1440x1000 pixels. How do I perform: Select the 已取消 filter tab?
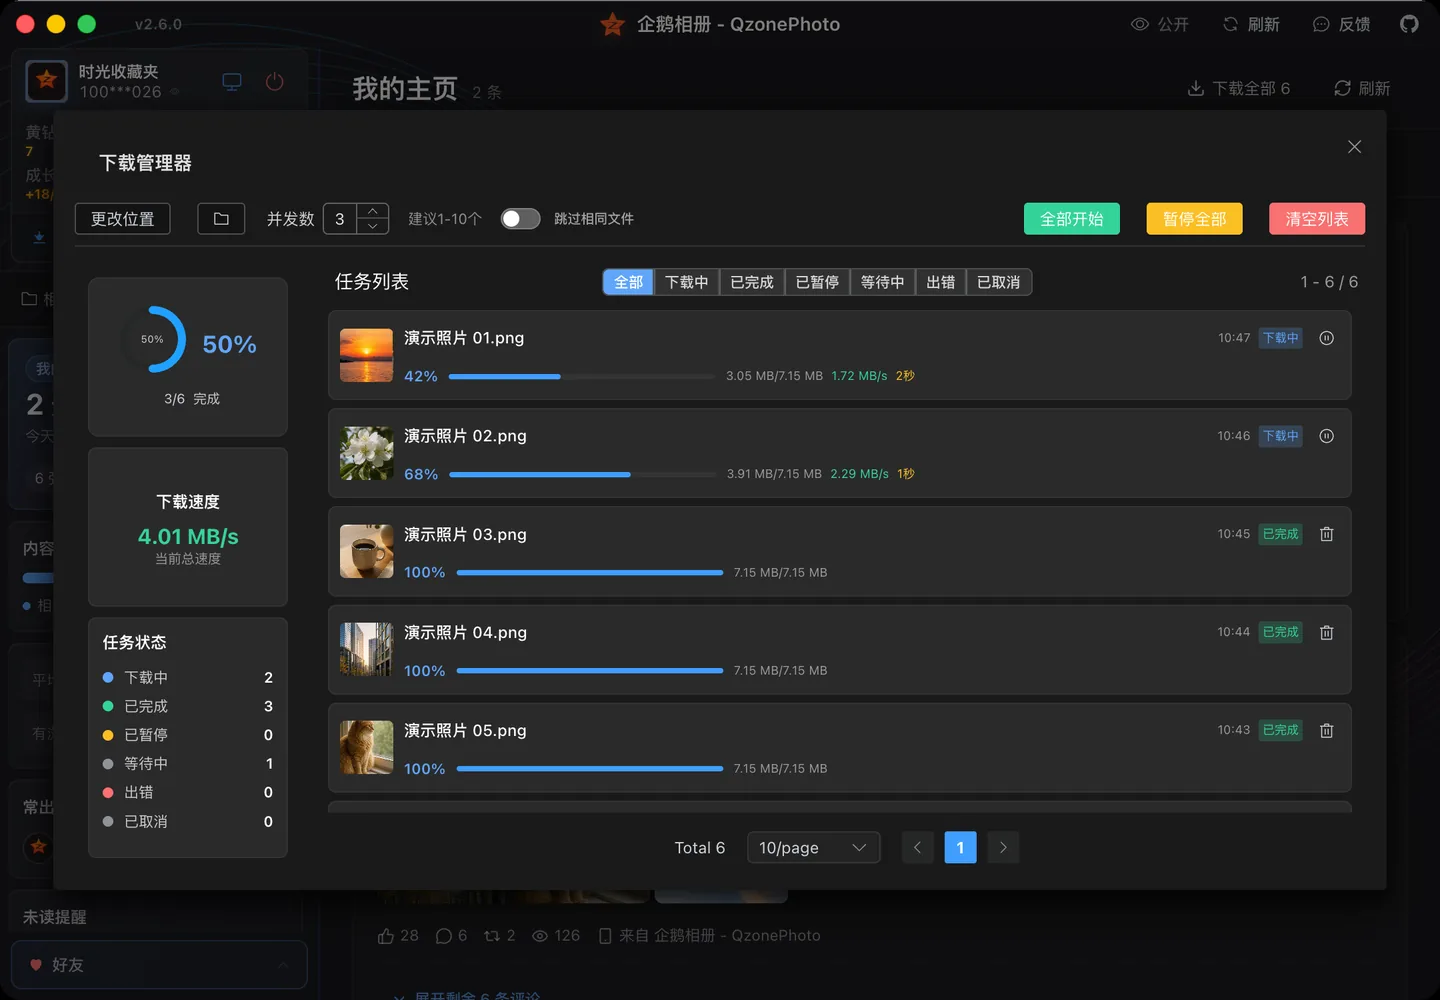click(999, 282)
